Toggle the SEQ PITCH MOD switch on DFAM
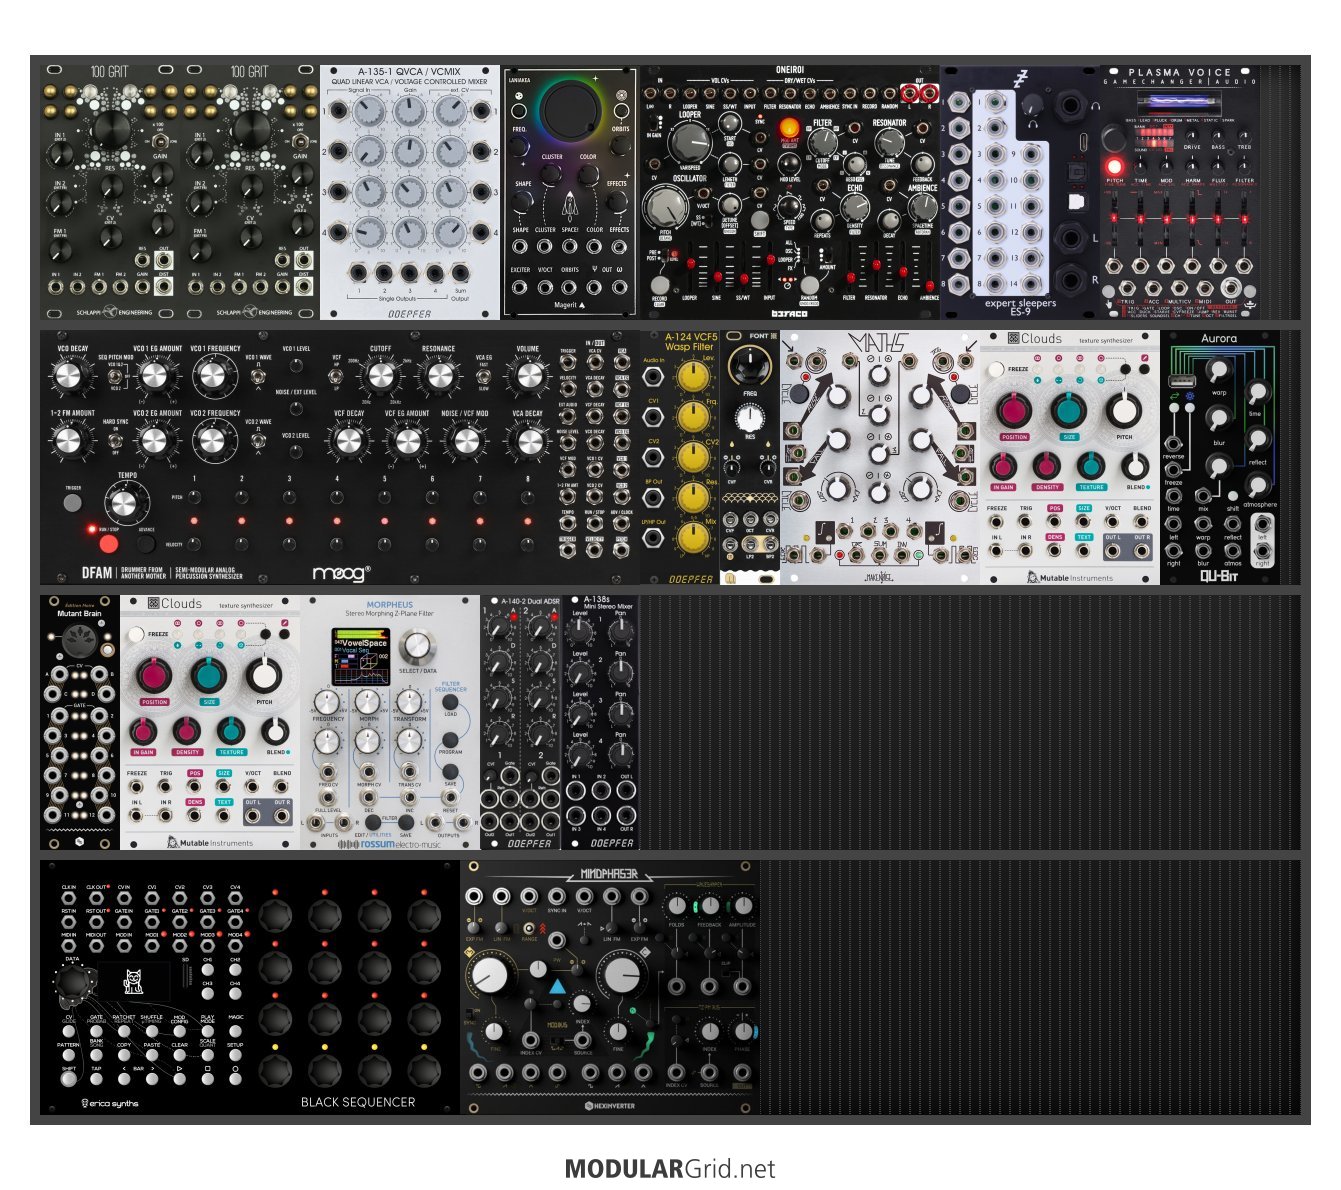Screen dimensions: 1341x1190 [x=115, y=376]
